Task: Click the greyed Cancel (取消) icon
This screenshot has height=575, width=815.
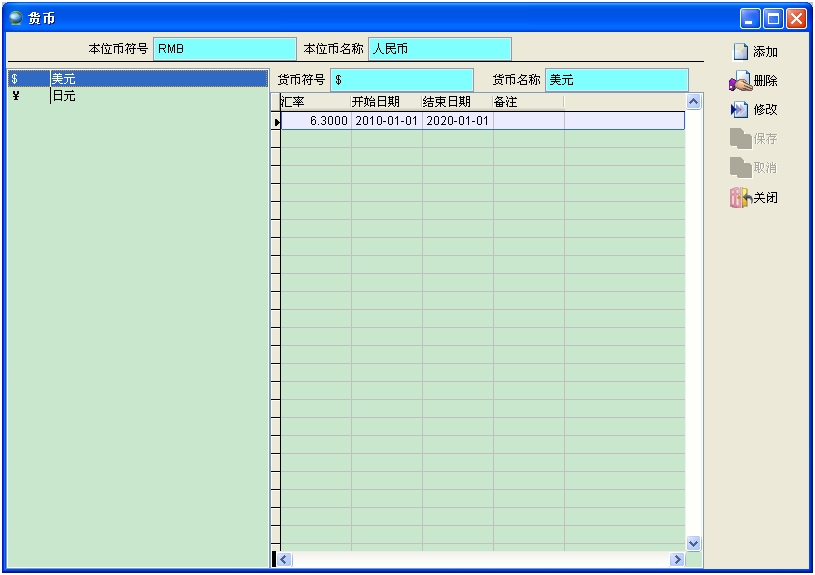Action: (x=740, y=168)
